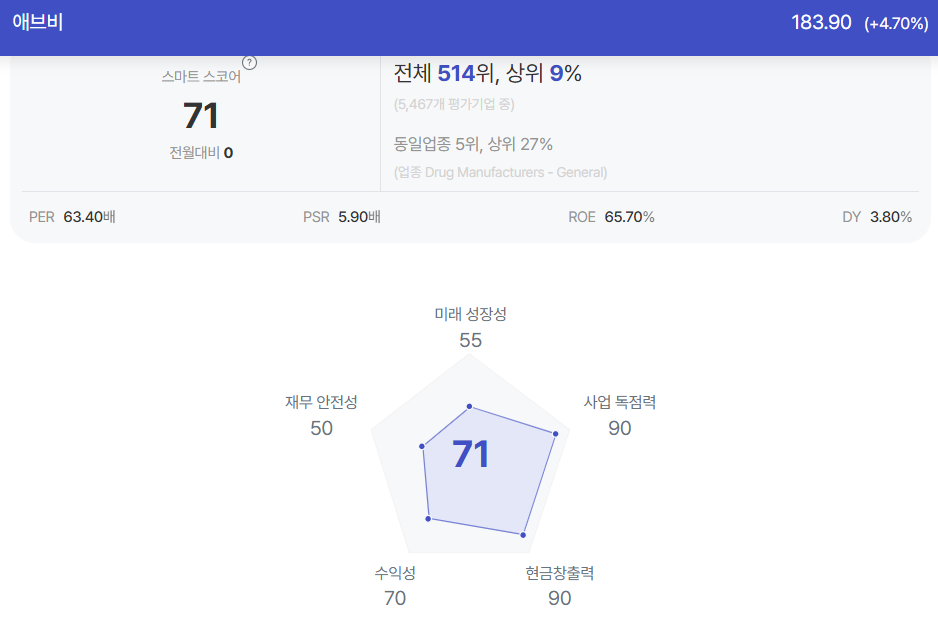Click the question mark help icon

[x=249, y=63]
